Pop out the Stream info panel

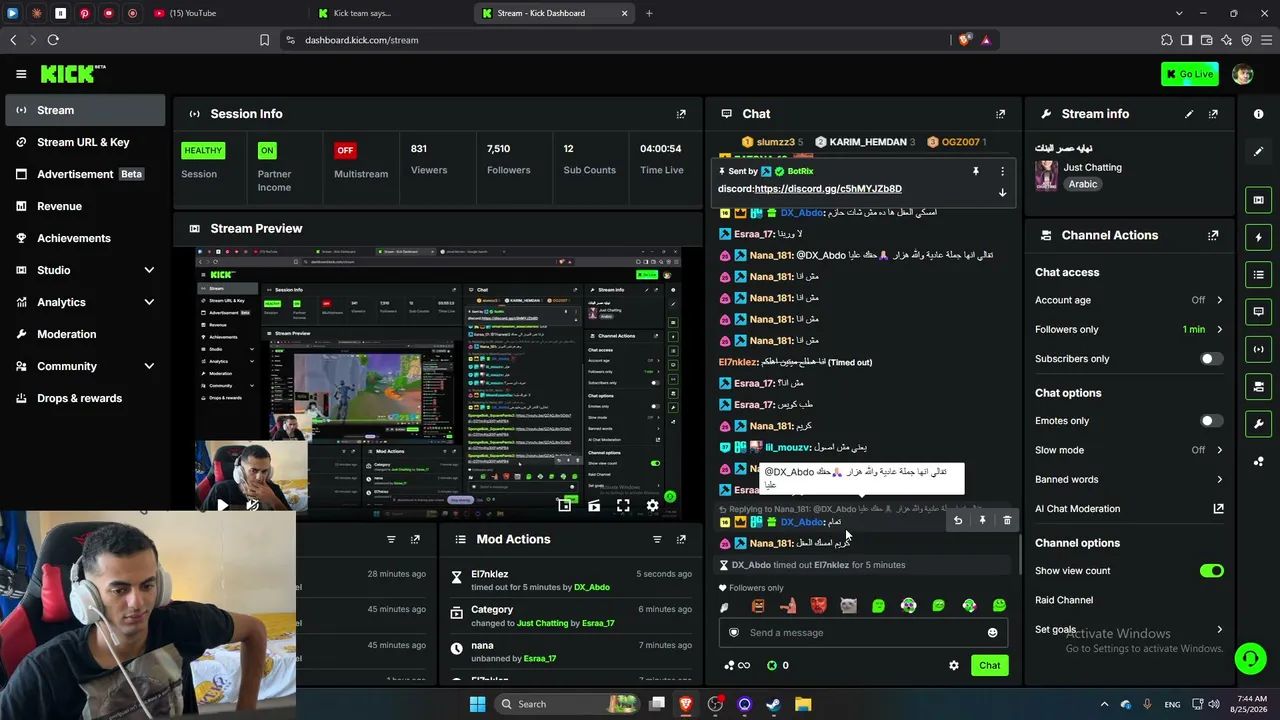point(1213,114)
